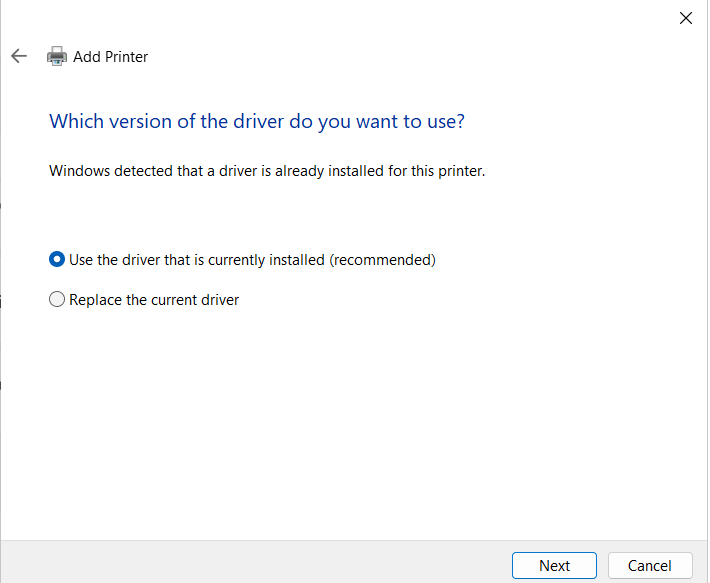Click the heading Which version of the driver

pyautogui.click(x=257, y=121)
